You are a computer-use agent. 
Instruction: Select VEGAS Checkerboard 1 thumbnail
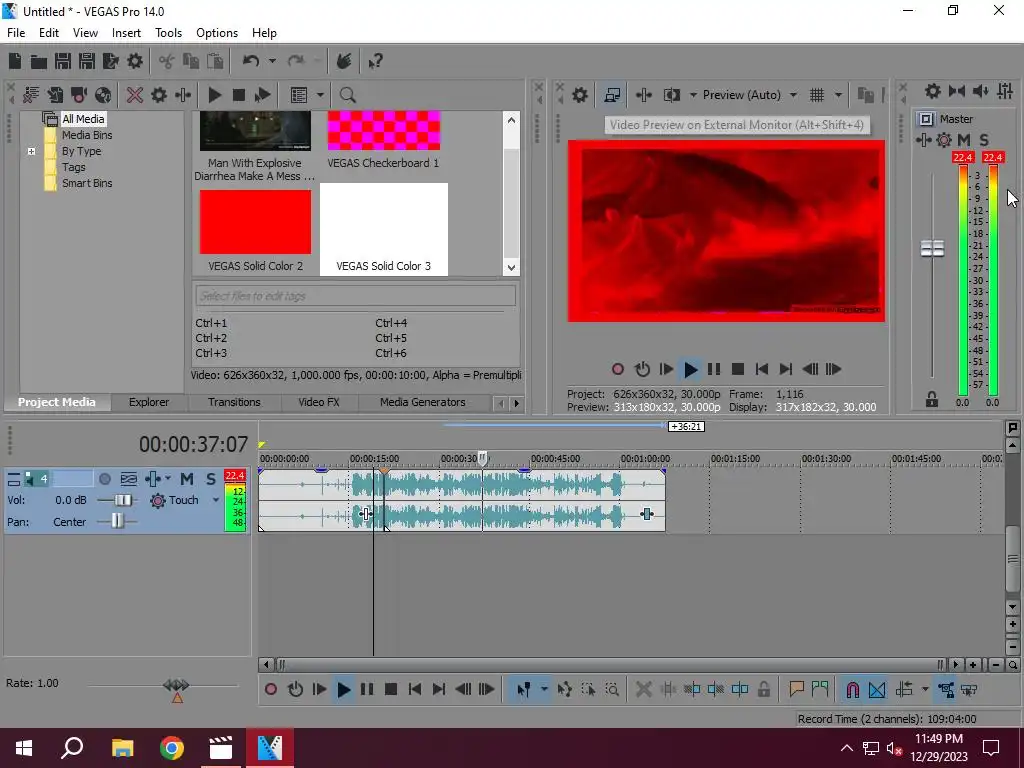coord(384,131)
